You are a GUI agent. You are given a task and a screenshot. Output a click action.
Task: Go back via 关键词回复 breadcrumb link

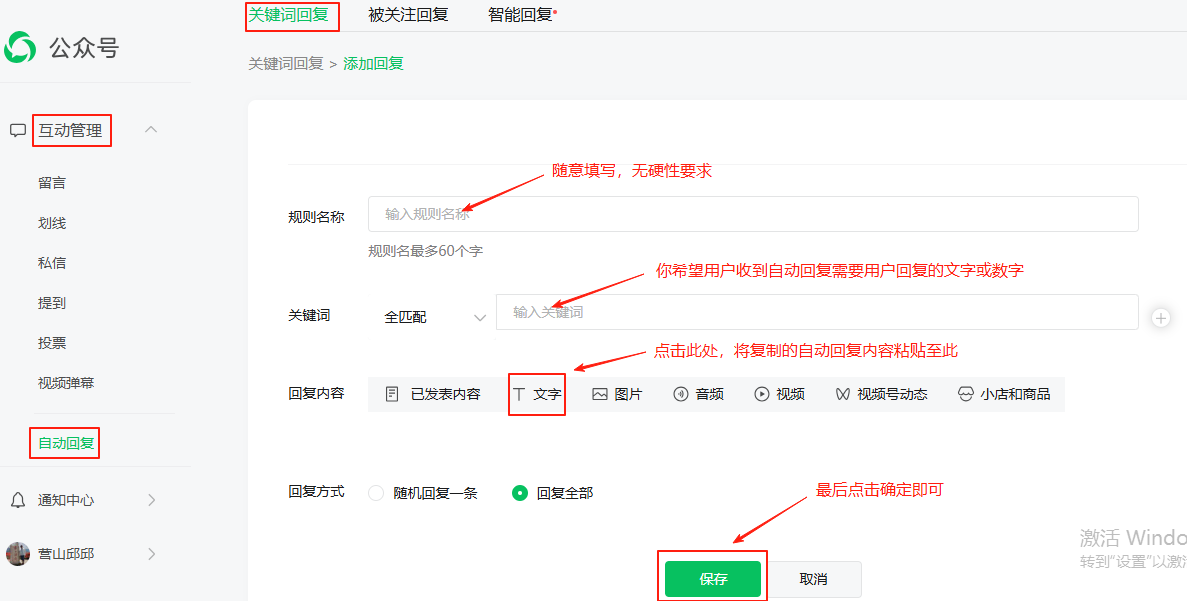coord(285,64)
